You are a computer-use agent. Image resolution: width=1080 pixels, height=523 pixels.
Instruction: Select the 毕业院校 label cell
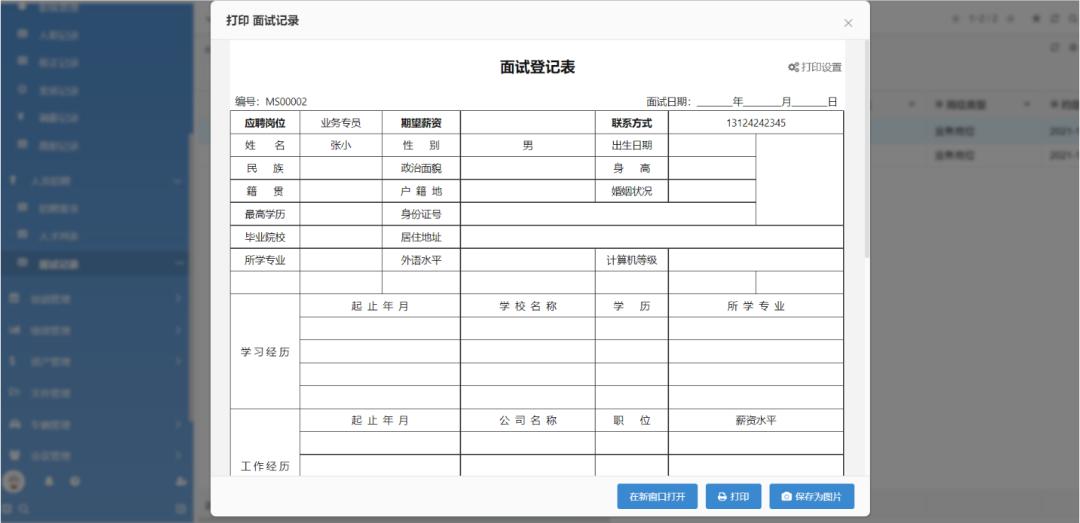(265, 237)
